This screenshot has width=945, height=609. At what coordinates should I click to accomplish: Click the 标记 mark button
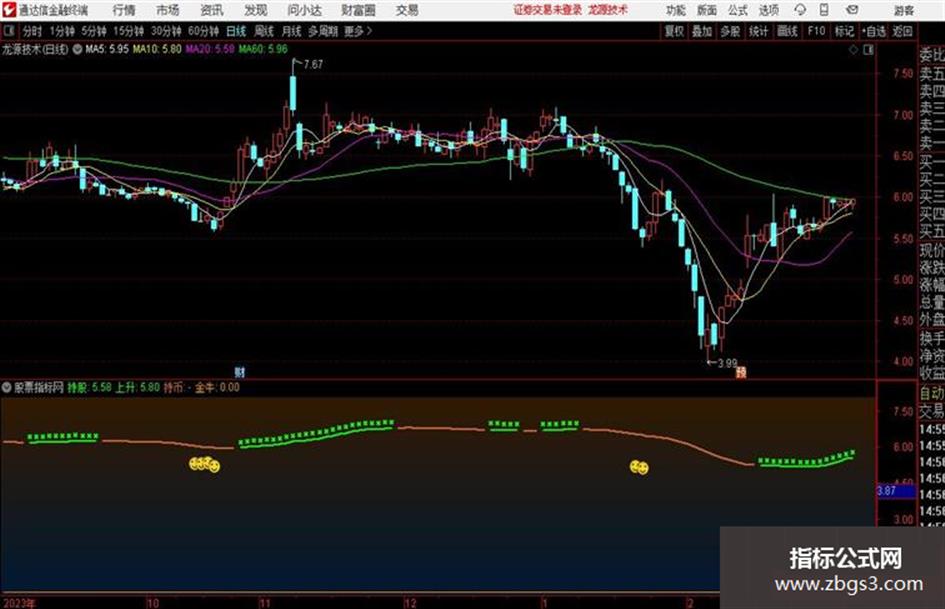pyautogui.click(x=844, y=31)
